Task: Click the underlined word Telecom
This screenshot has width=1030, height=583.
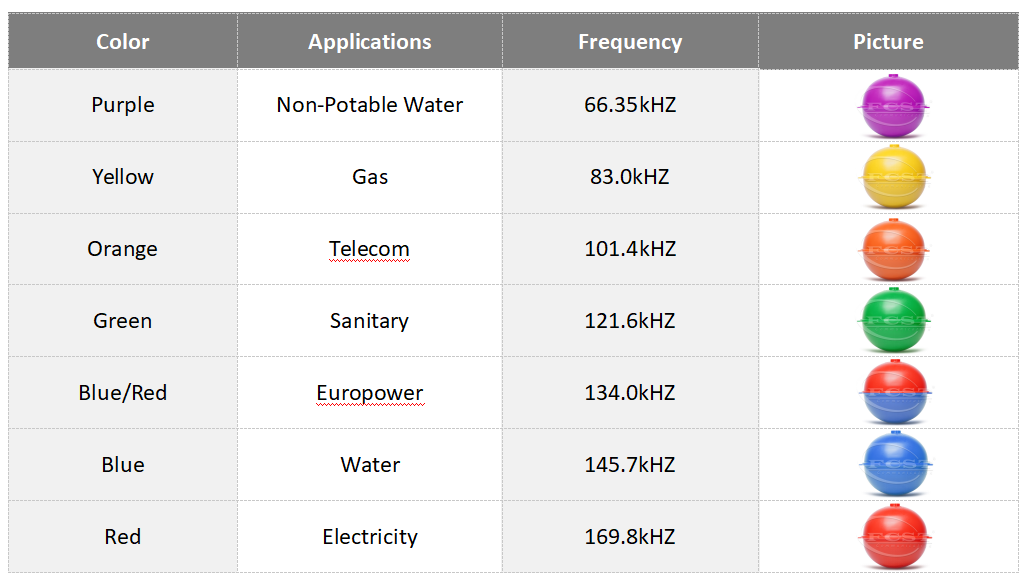Action: 369,249
